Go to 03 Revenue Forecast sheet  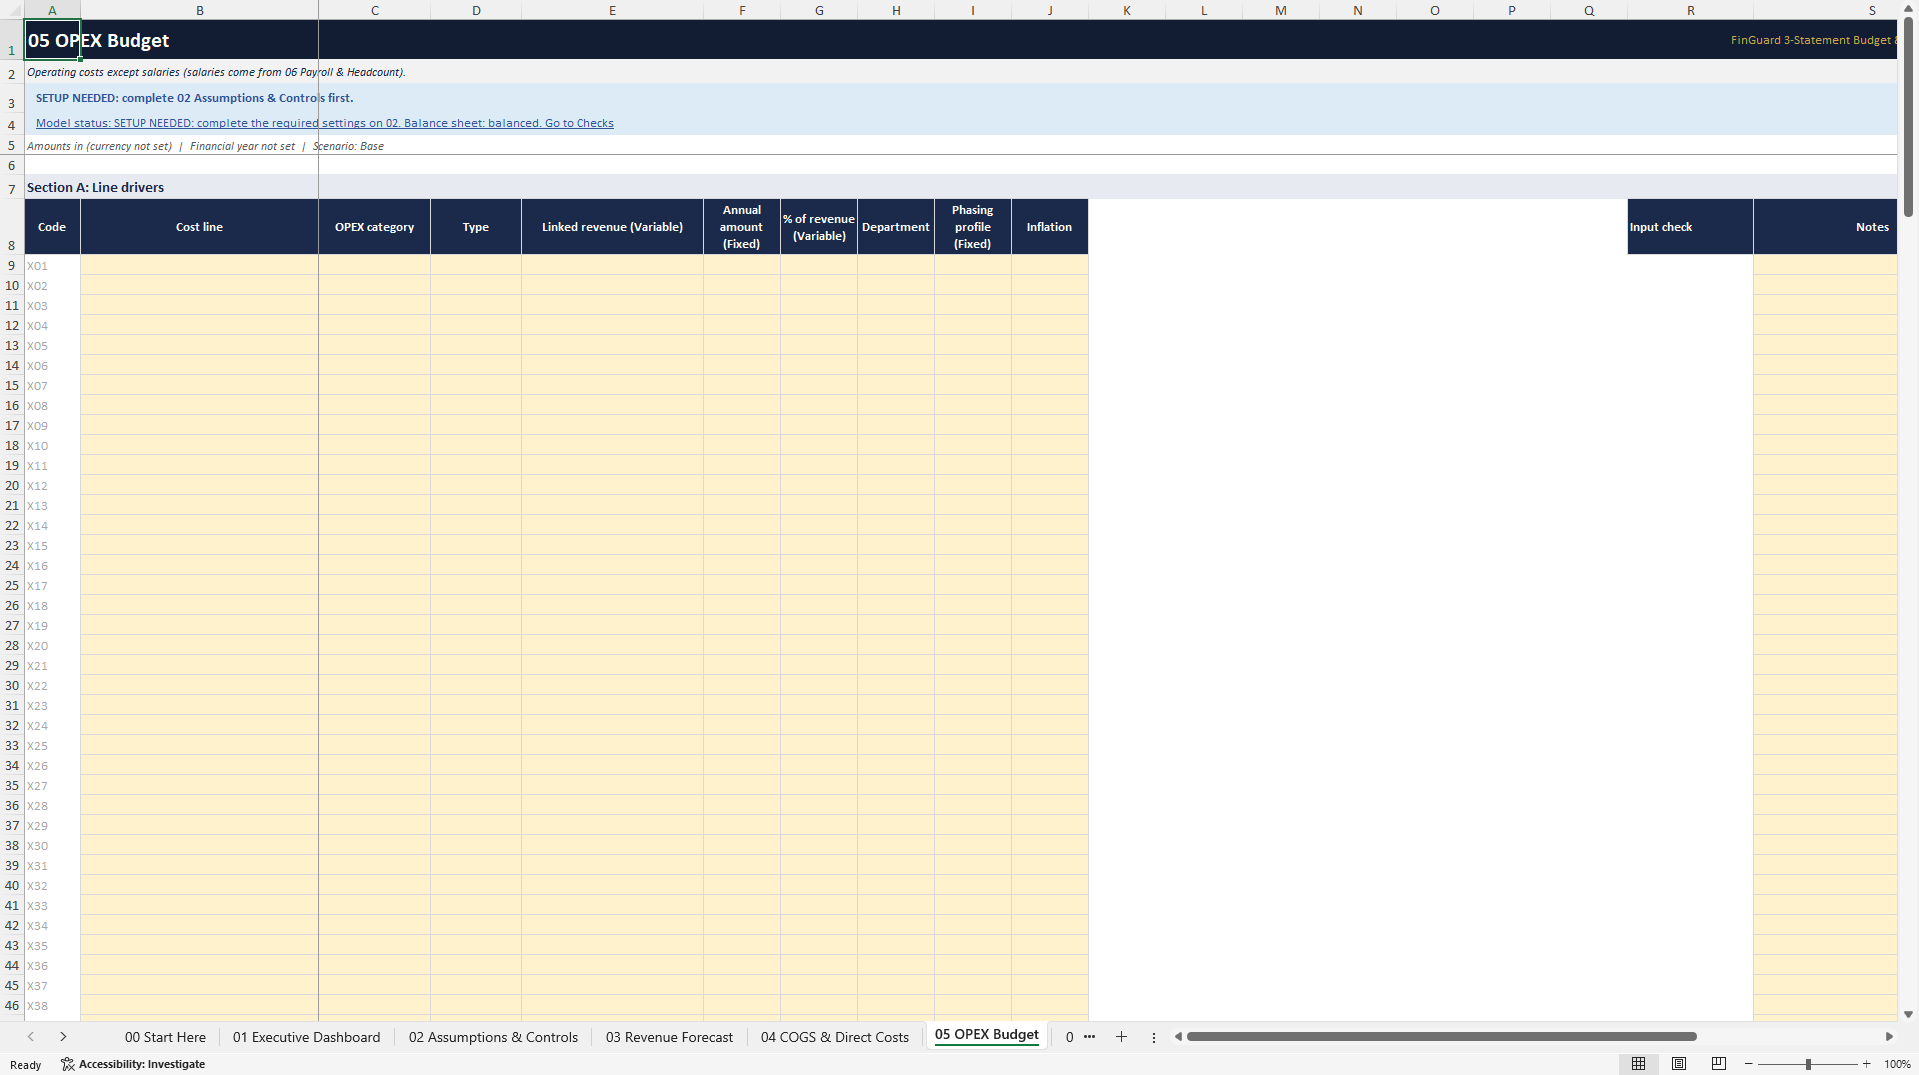click(669, 1037)
